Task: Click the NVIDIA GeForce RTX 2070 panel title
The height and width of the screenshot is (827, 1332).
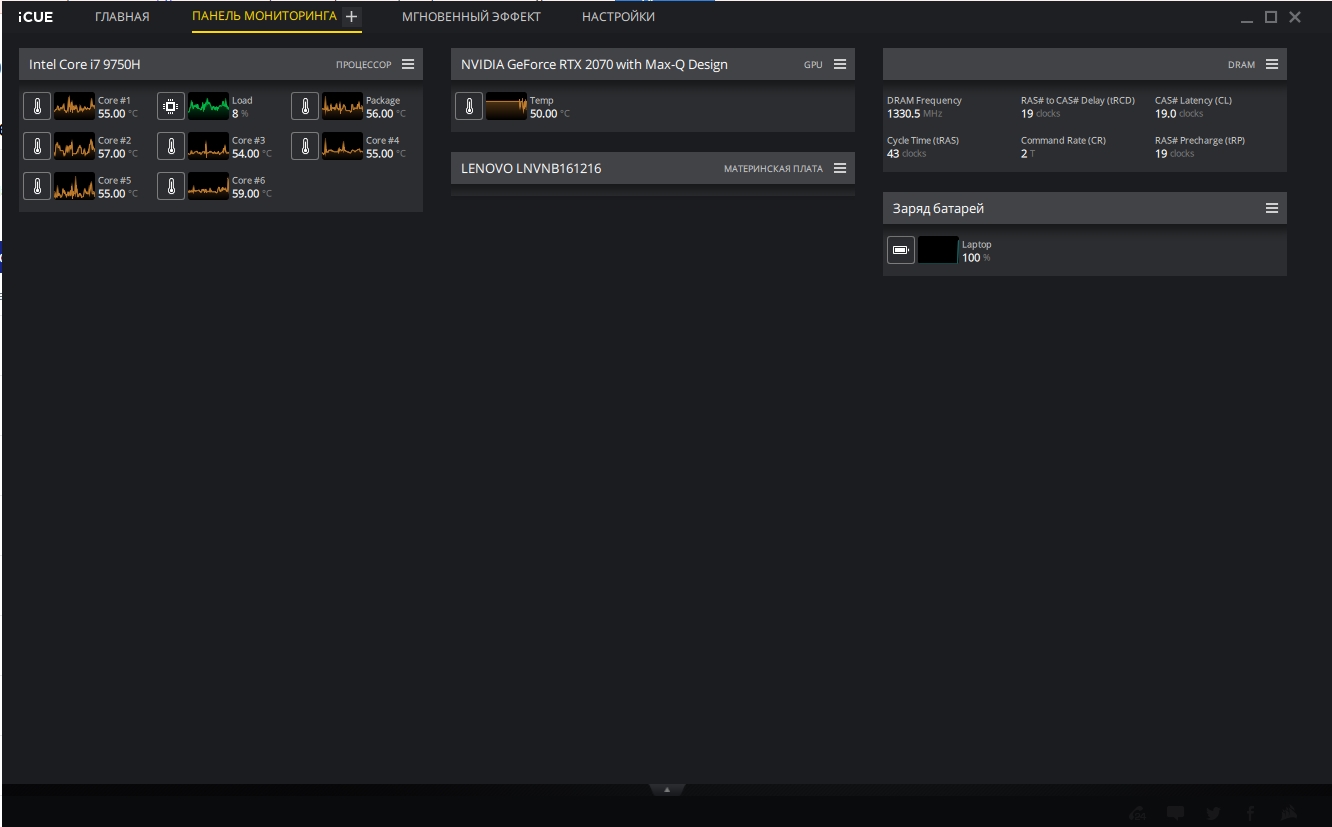Action: pos(594,64)
